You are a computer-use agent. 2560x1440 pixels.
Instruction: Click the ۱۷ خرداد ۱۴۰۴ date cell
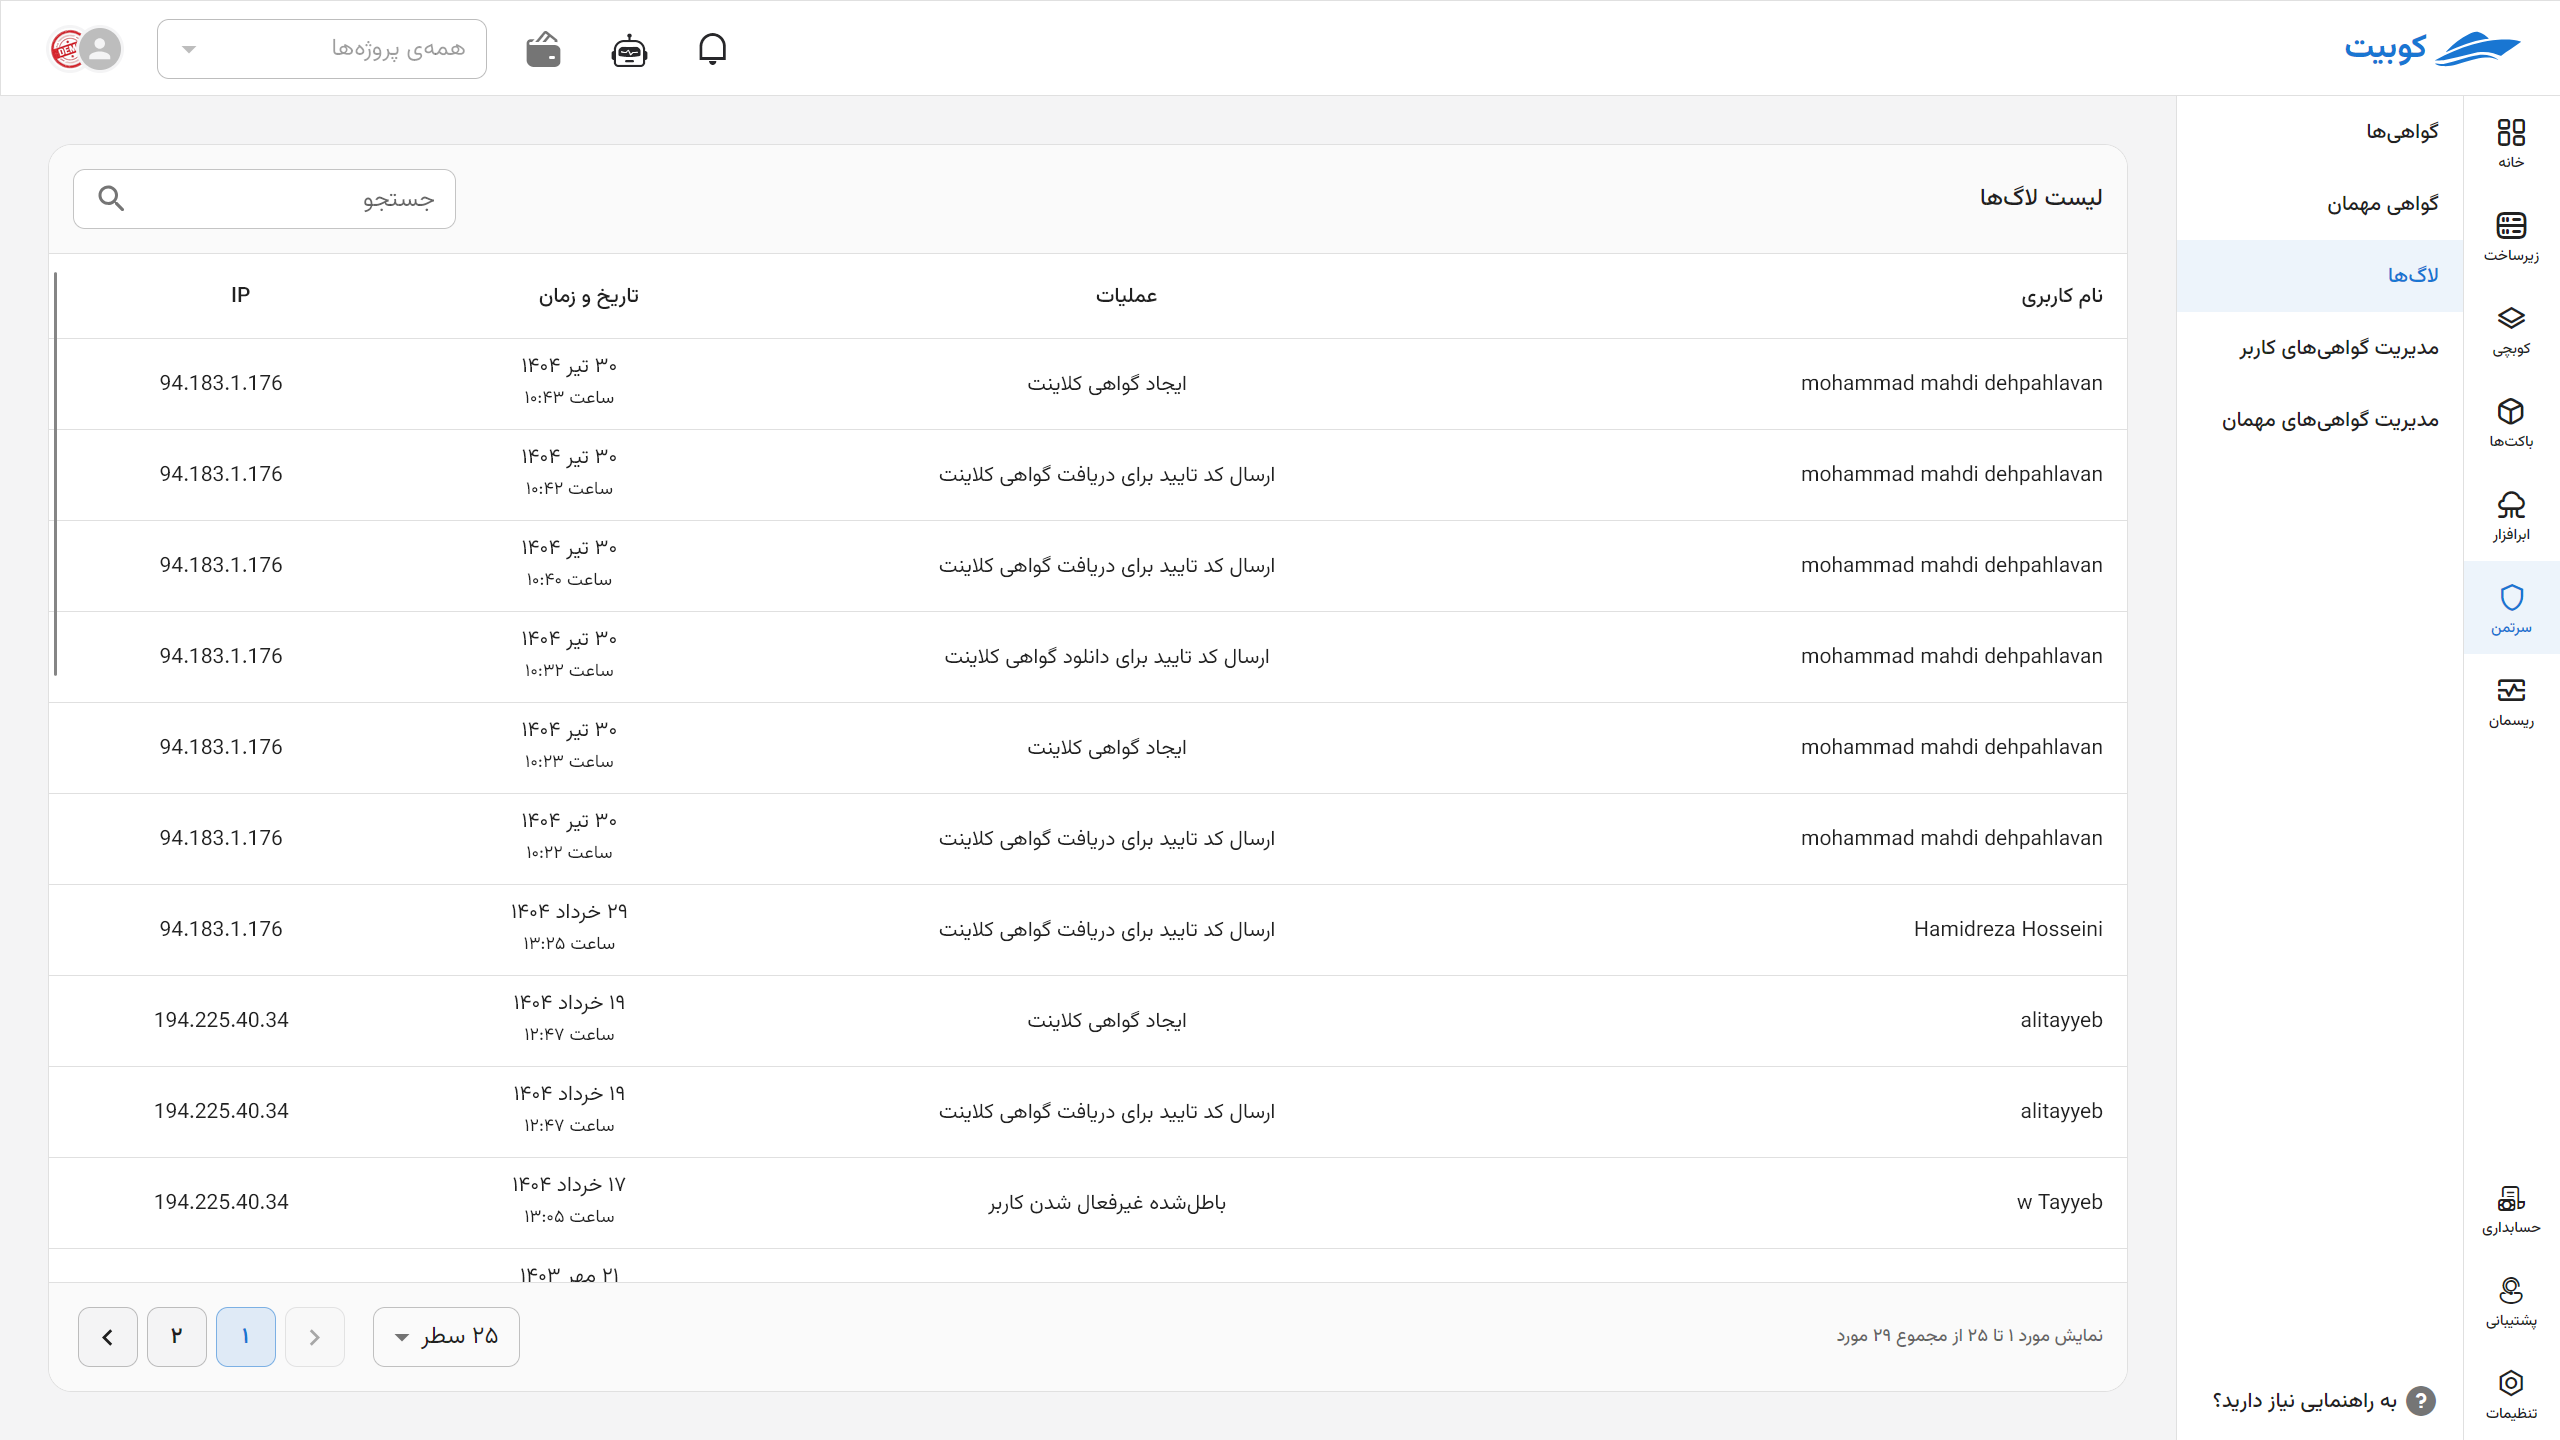coord(569,1184)
